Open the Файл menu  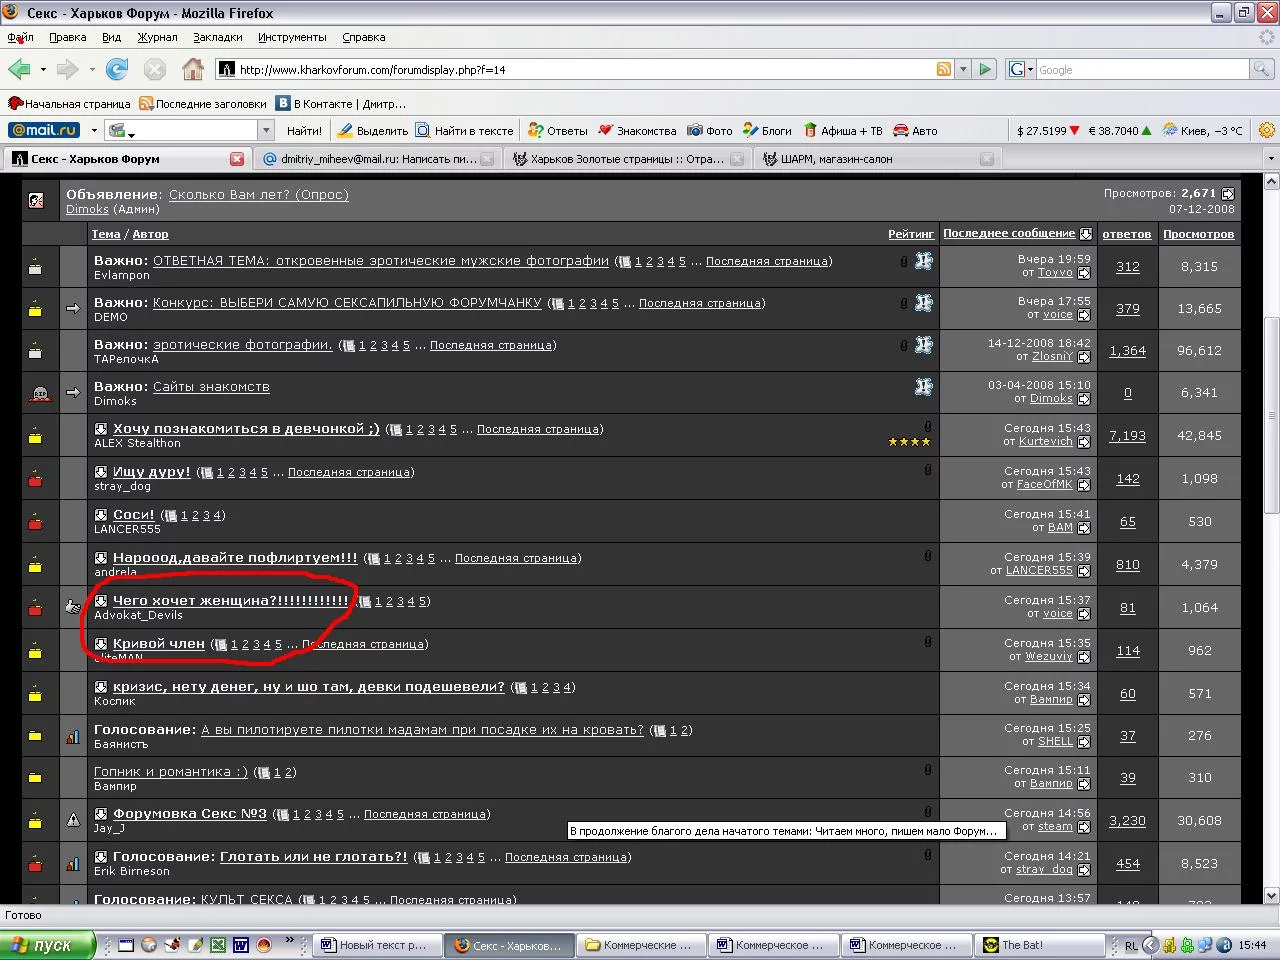20,37
